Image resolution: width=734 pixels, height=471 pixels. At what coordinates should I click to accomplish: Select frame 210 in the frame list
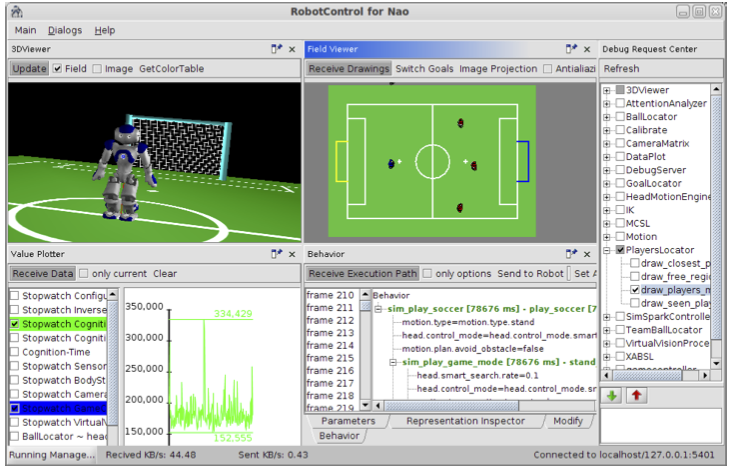click(x=330, y=295)
